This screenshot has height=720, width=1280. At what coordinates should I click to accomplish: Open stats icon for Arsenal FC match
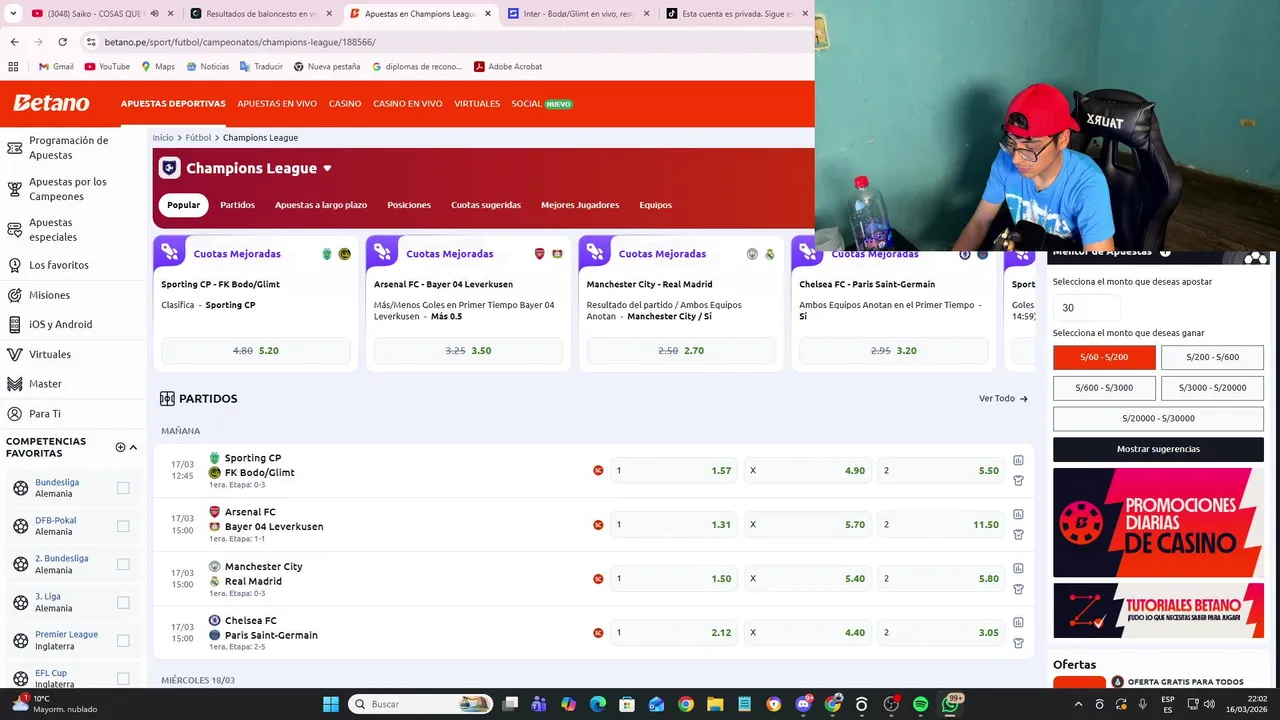(x=1018, y=514)
